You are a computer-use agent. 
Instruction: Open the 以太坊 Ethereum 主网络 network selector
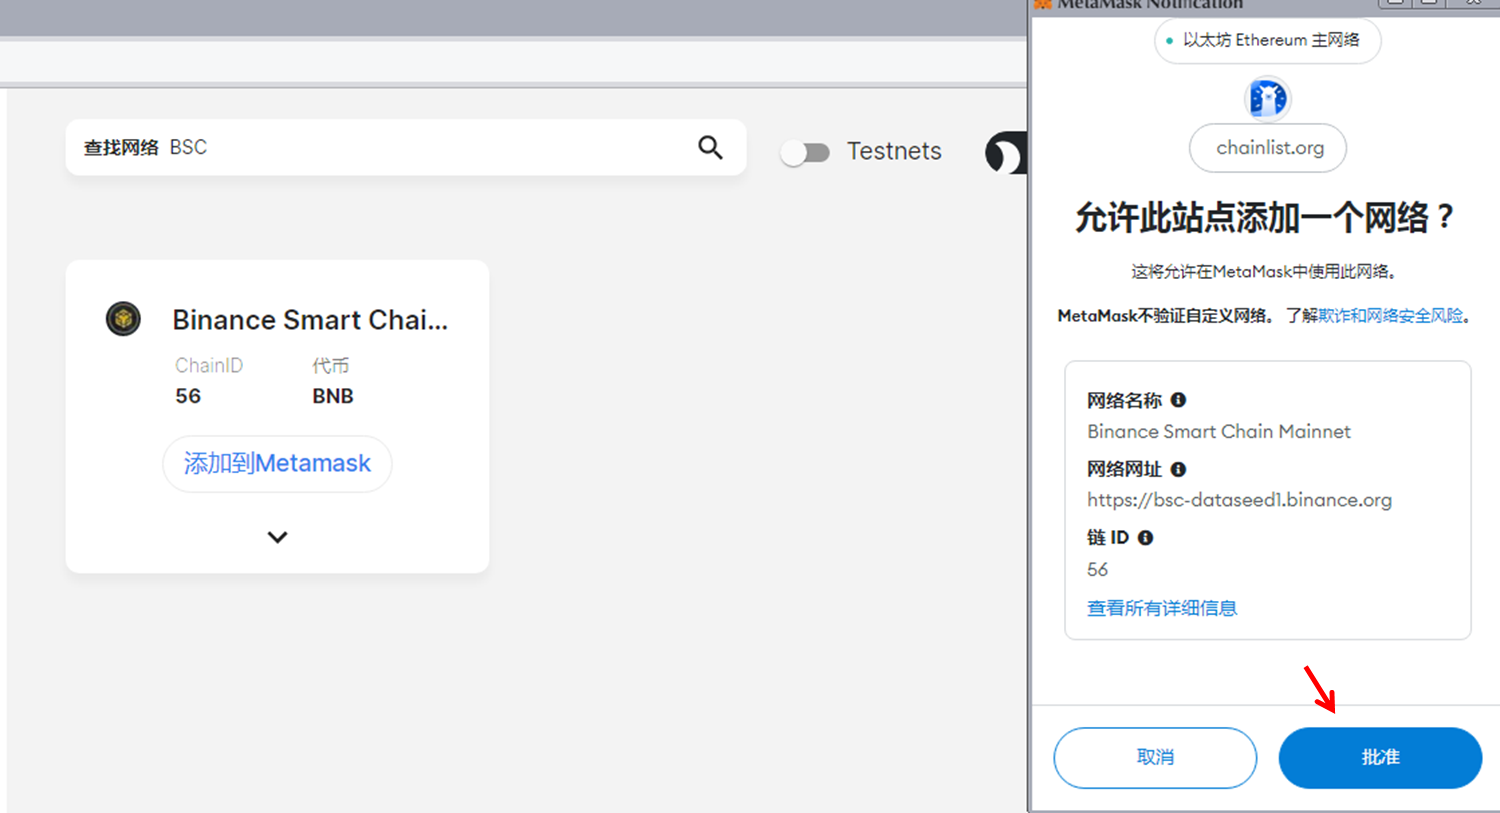1267,41
